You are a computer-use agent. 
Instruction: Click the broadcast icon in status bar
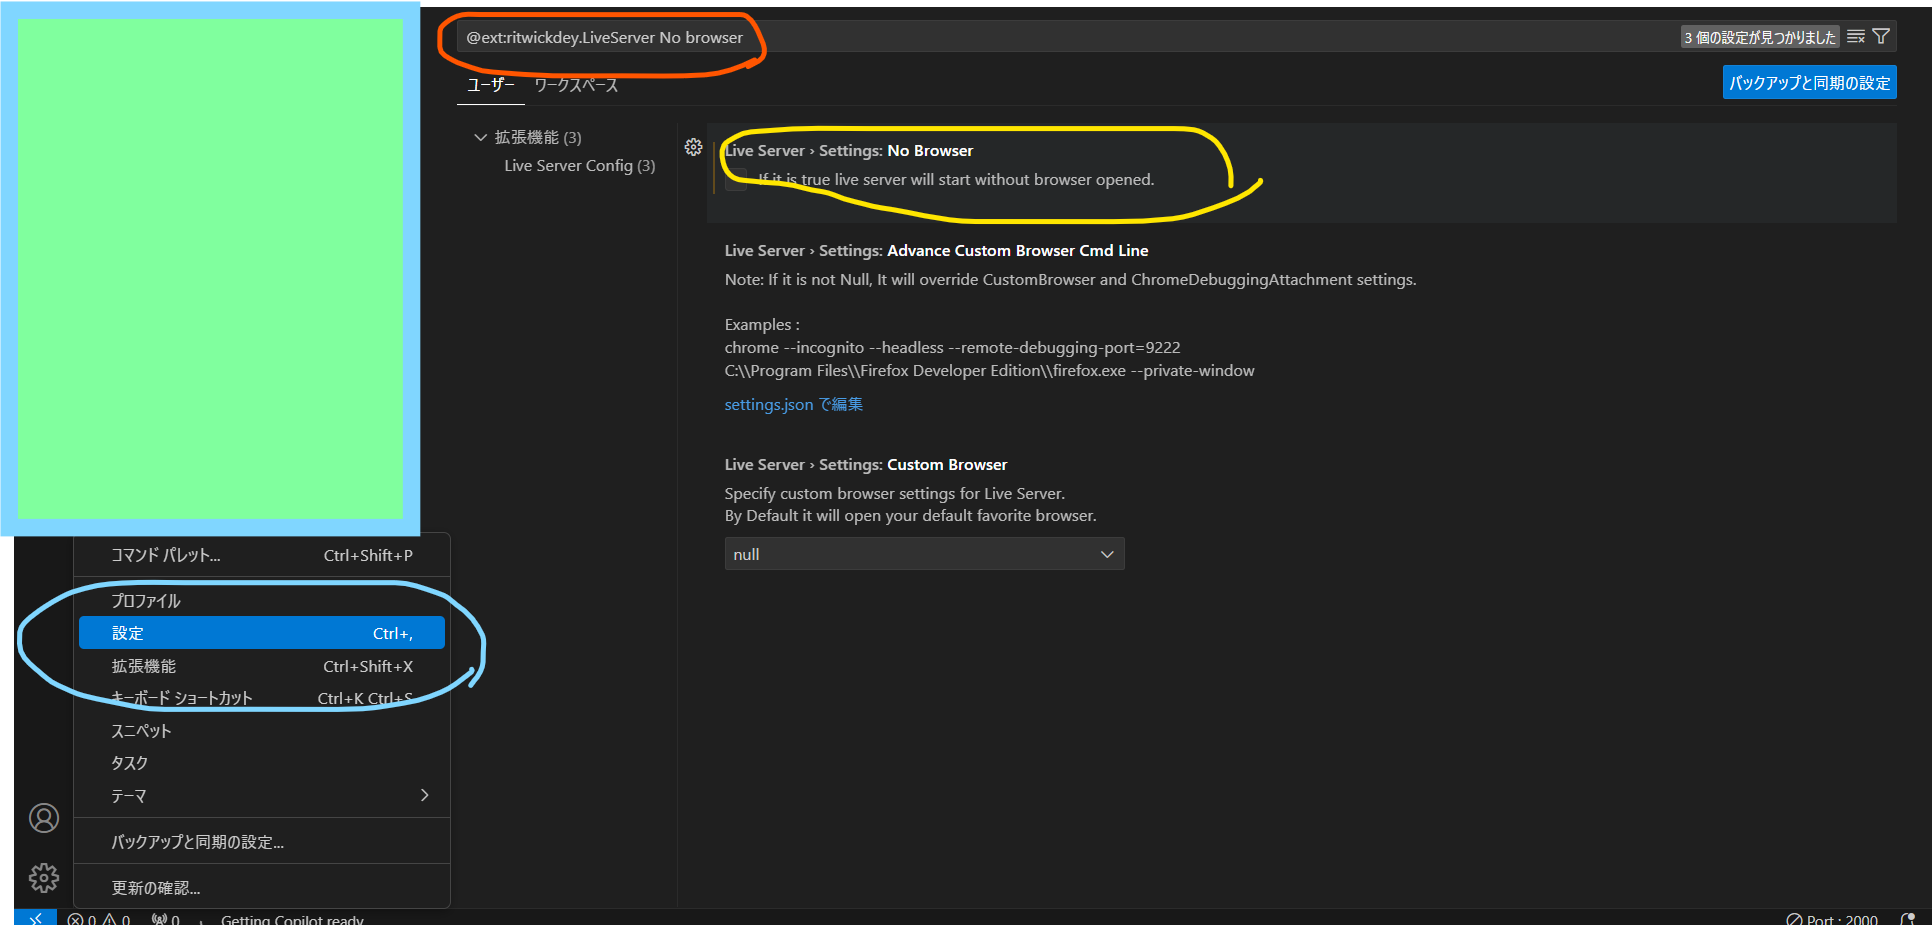point(165,918)
